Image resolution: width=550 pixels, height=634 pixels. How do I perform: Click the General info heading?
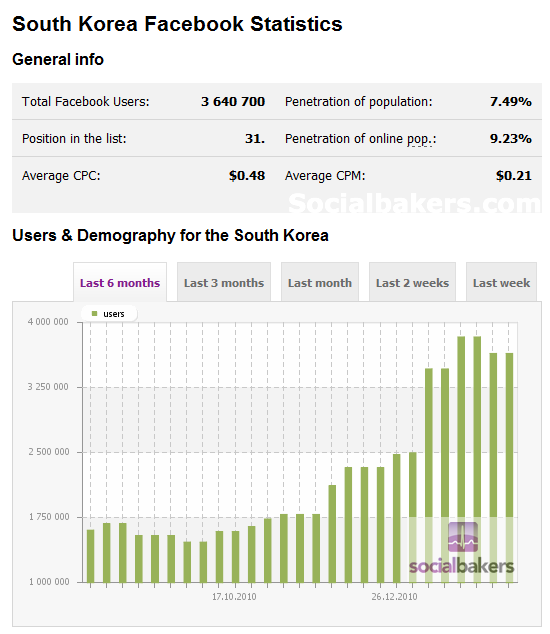pos(58,59)
